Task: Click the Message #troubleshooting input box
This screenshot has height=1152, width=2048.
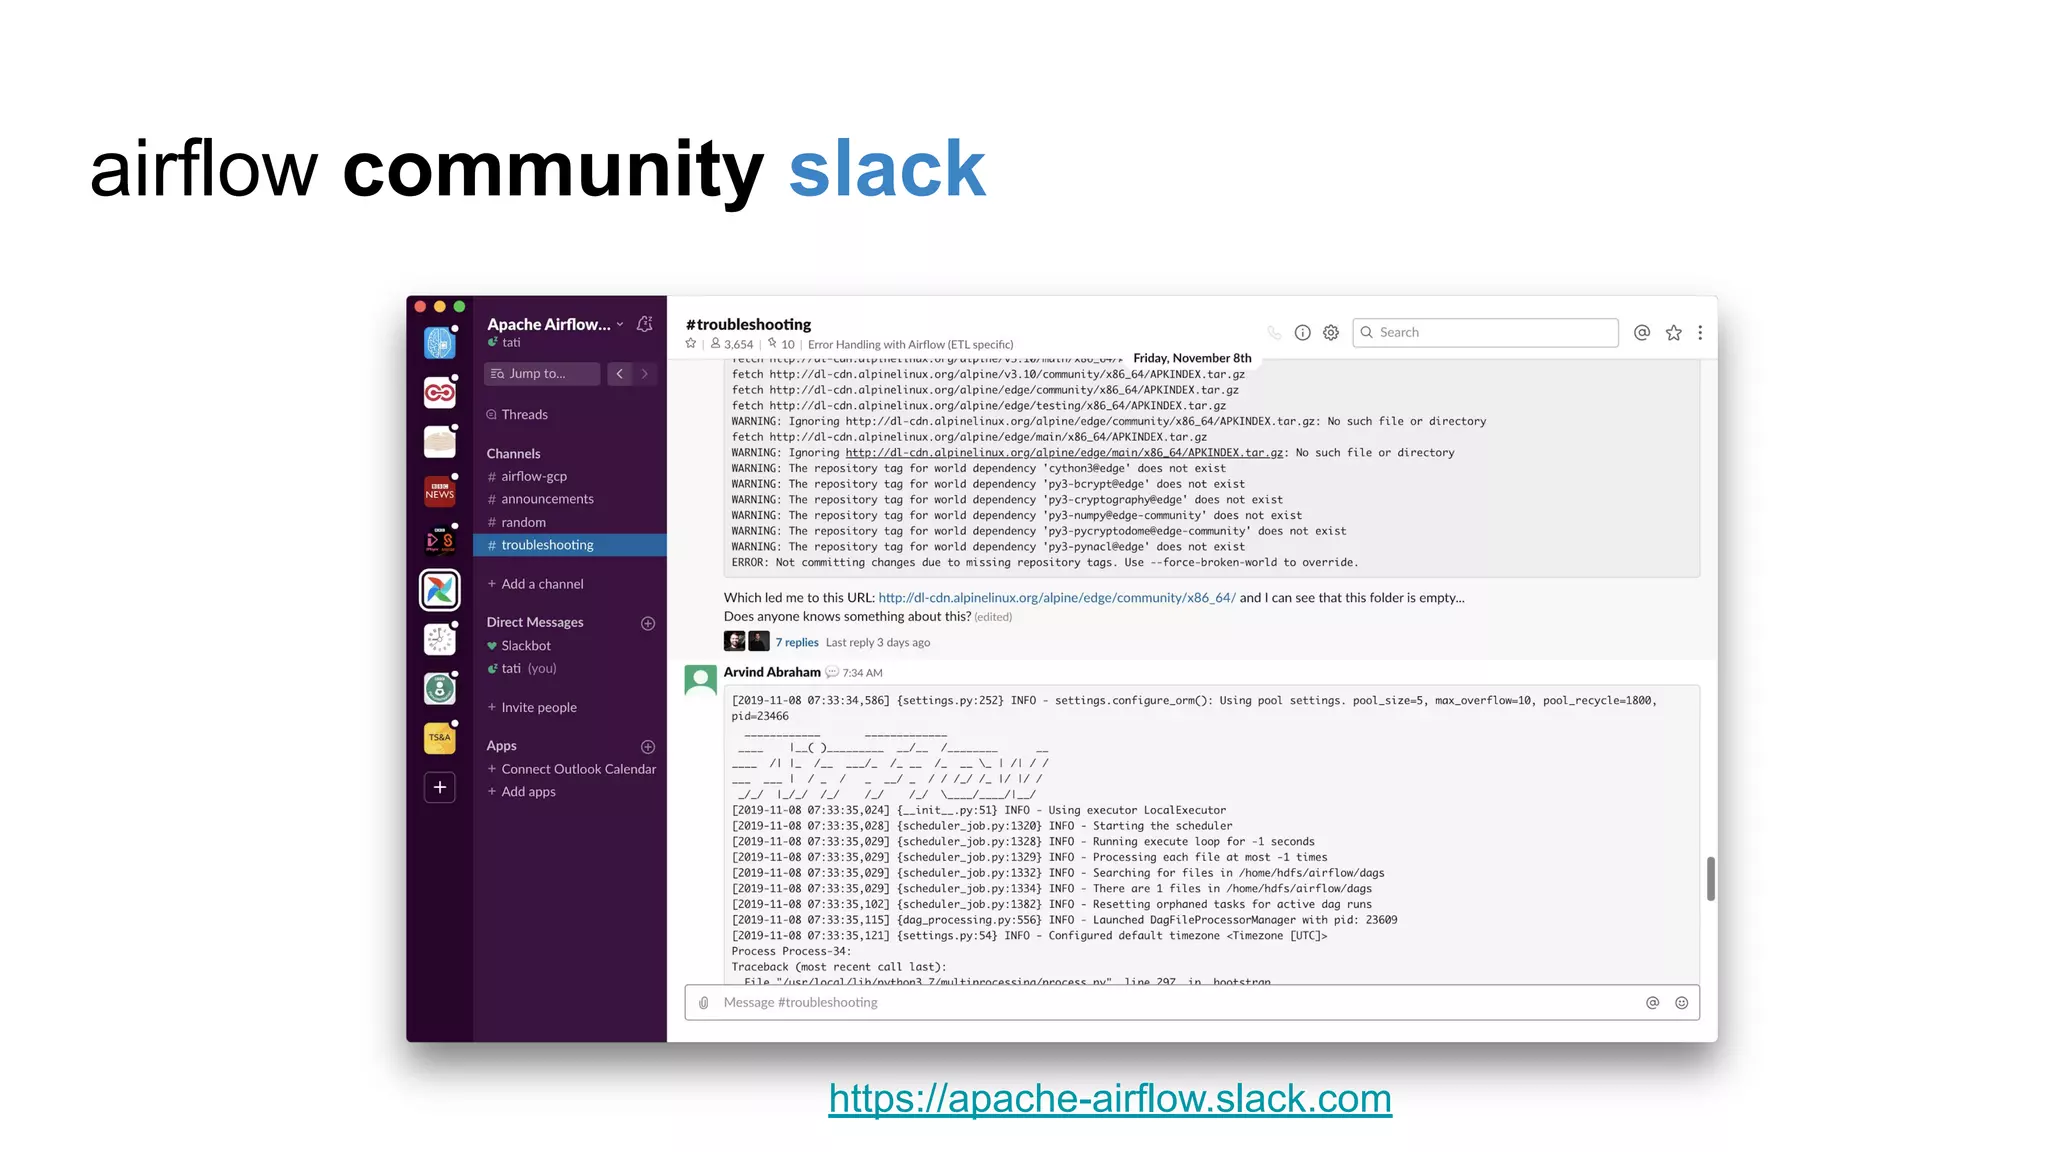Action: pyautogui.click(x=1192, y=1003)
